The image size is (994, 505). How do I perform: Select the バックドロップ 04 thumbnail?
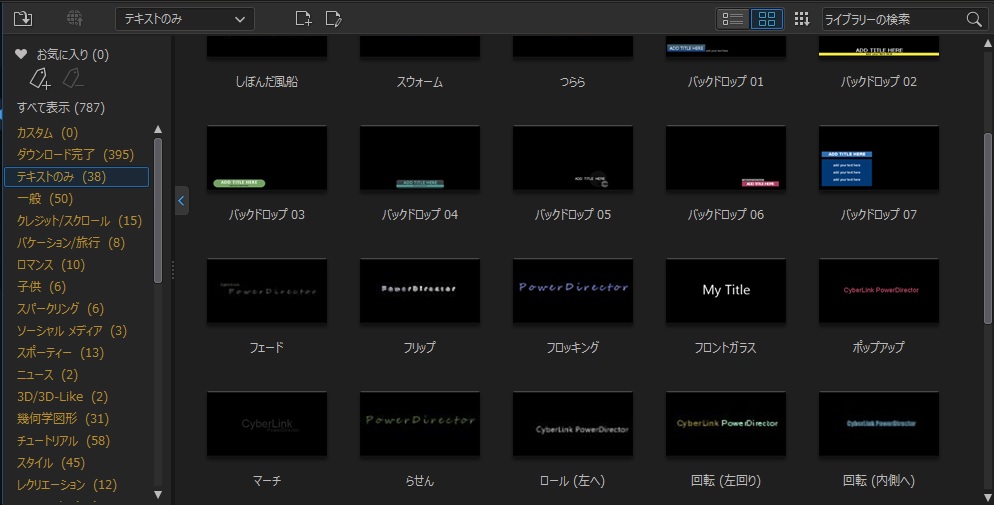point(420,158)
